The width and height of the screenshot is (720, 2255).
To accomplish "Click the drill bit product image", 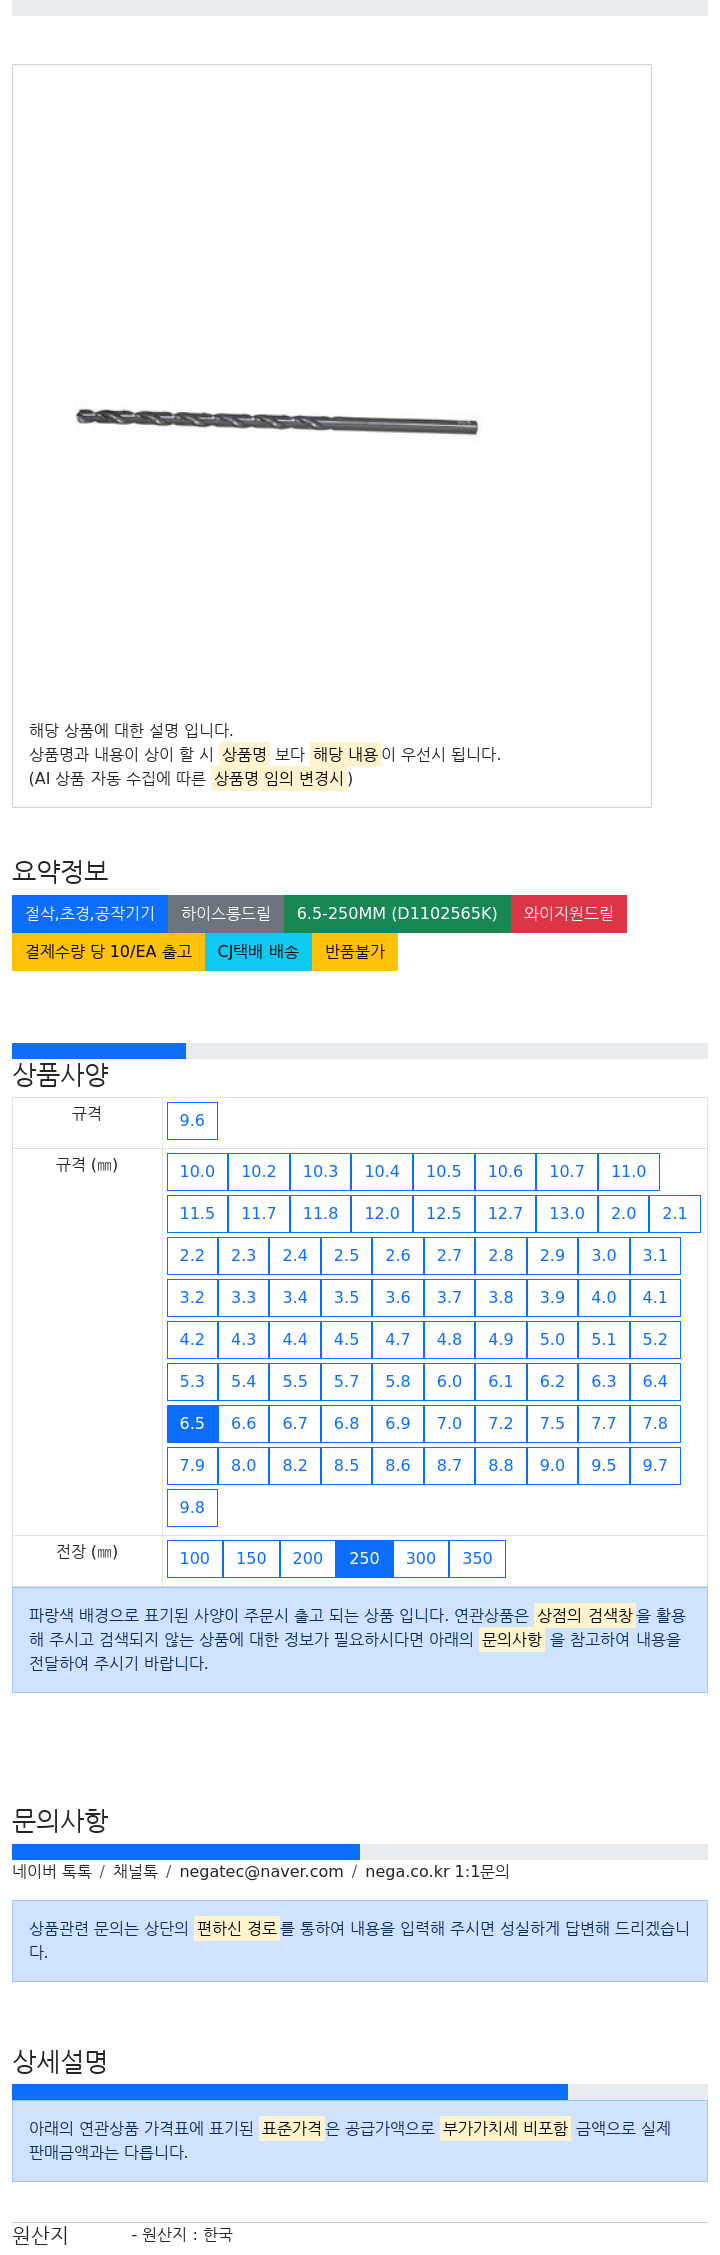I will click(277, 420).
